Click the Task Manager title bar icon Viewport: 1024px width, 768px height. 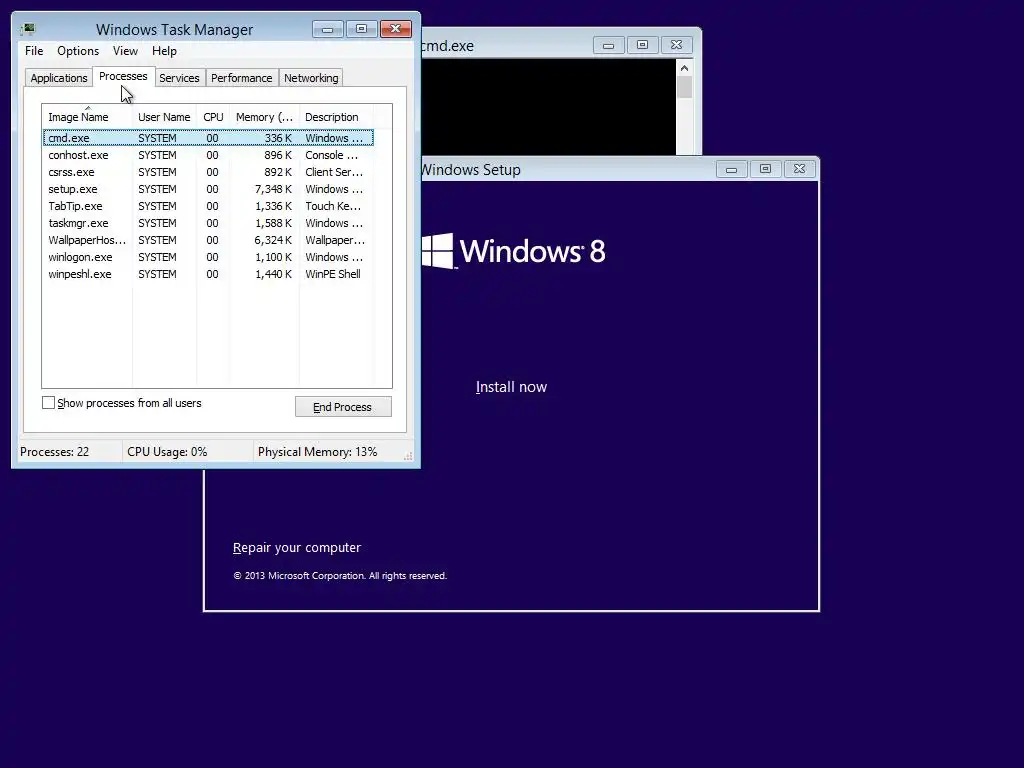click(x=28, y=29)
